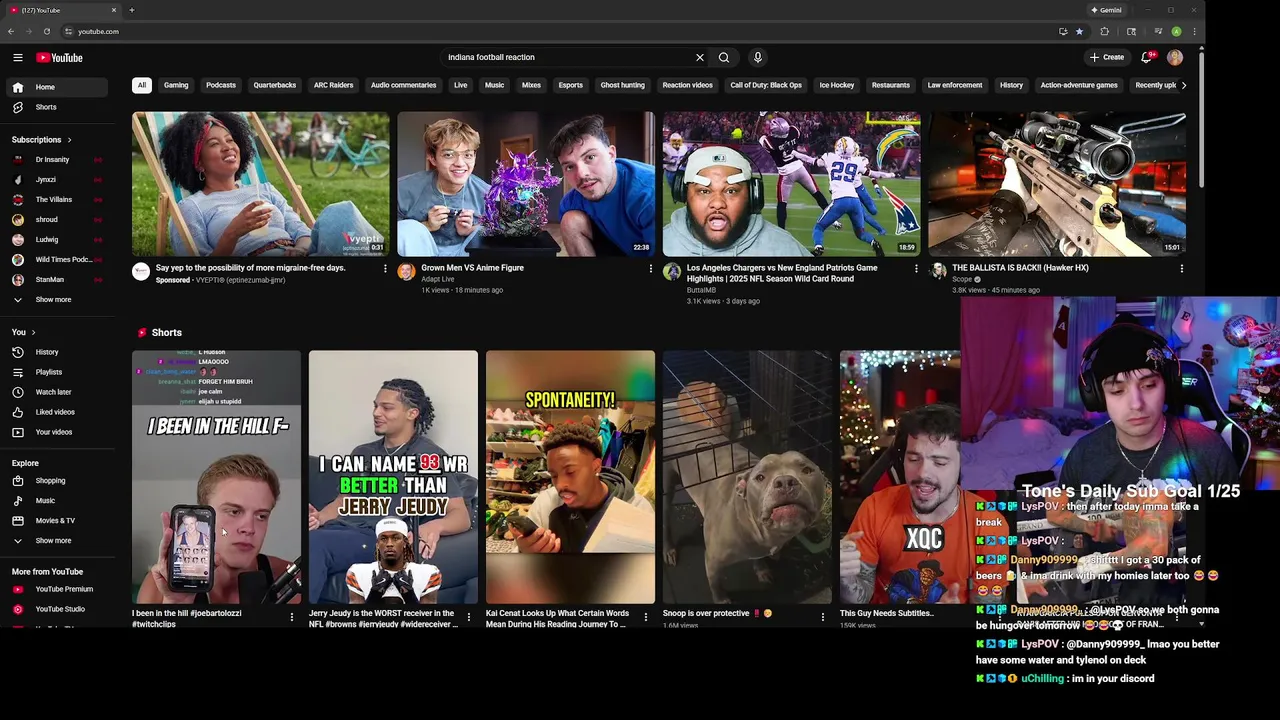Open Gemini button in browser

1106,10
